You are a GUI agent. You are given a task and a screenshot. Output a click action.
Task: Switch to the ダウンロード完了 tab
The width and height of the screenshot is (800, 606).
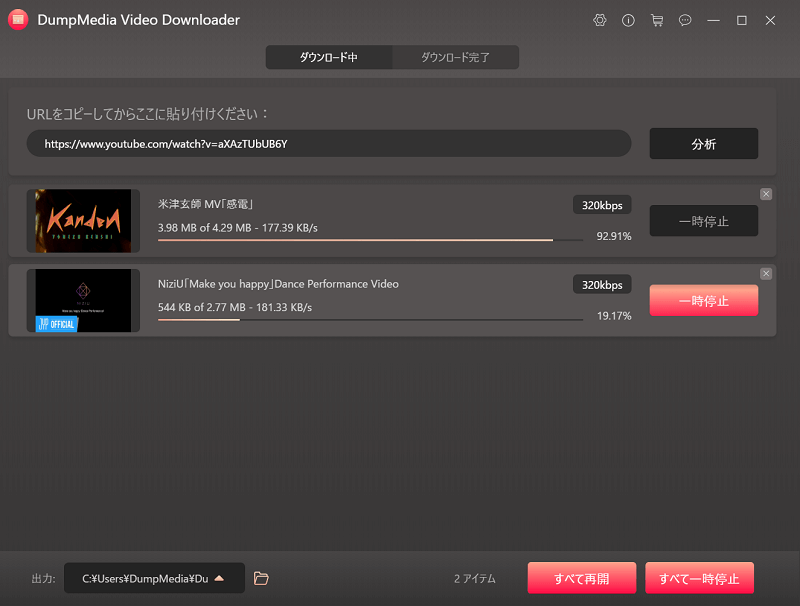(x=455, y=57)
